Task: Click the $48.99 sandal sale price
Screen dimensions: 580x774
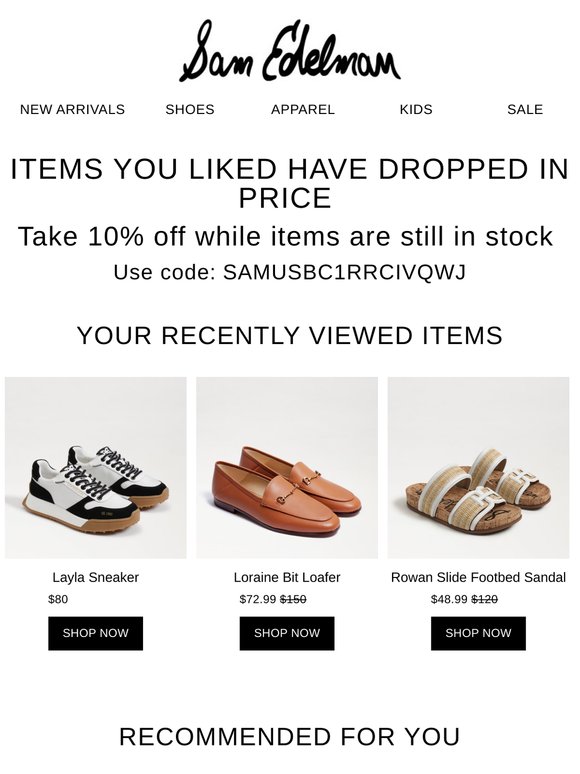Action: pyautogui.click(x=449, y=599)
